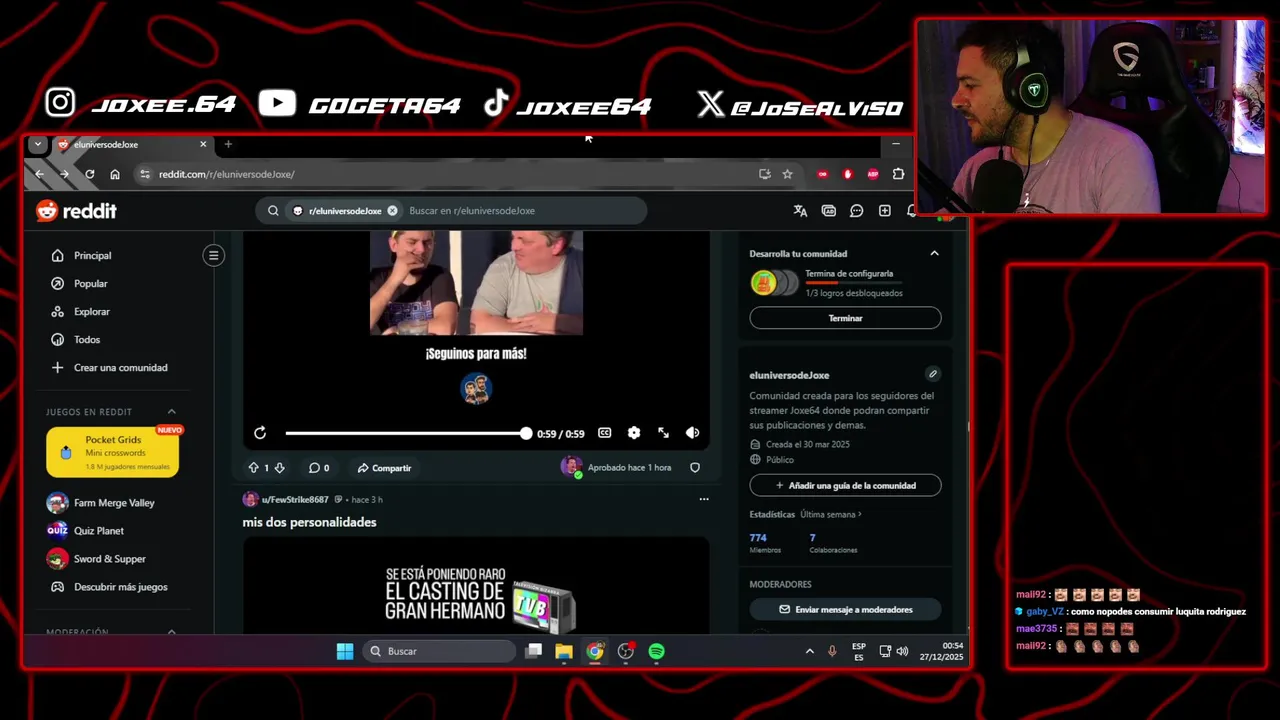Open options menu for mis dos personalidades post

703,499
